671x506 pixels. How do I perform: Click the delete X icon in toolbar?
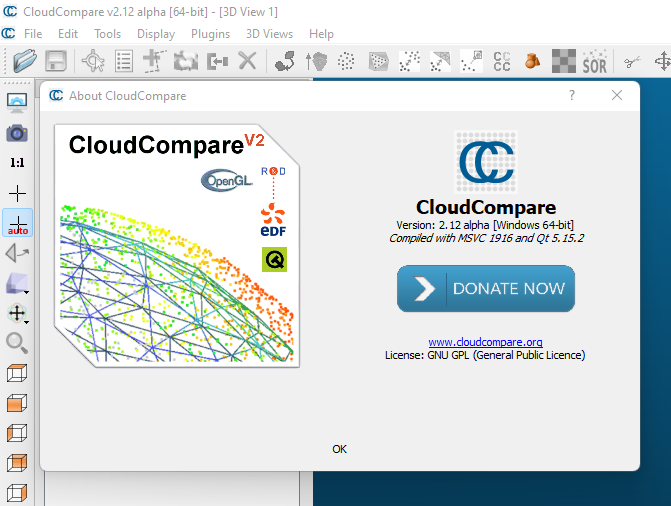(247, 61)
